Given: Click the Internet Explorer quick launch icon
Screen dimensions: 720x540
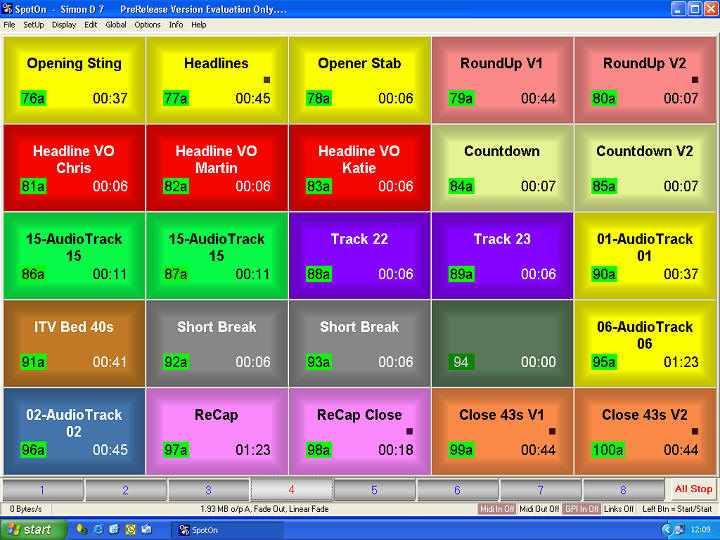Looking at the screenshot, I should pos(97,529).
